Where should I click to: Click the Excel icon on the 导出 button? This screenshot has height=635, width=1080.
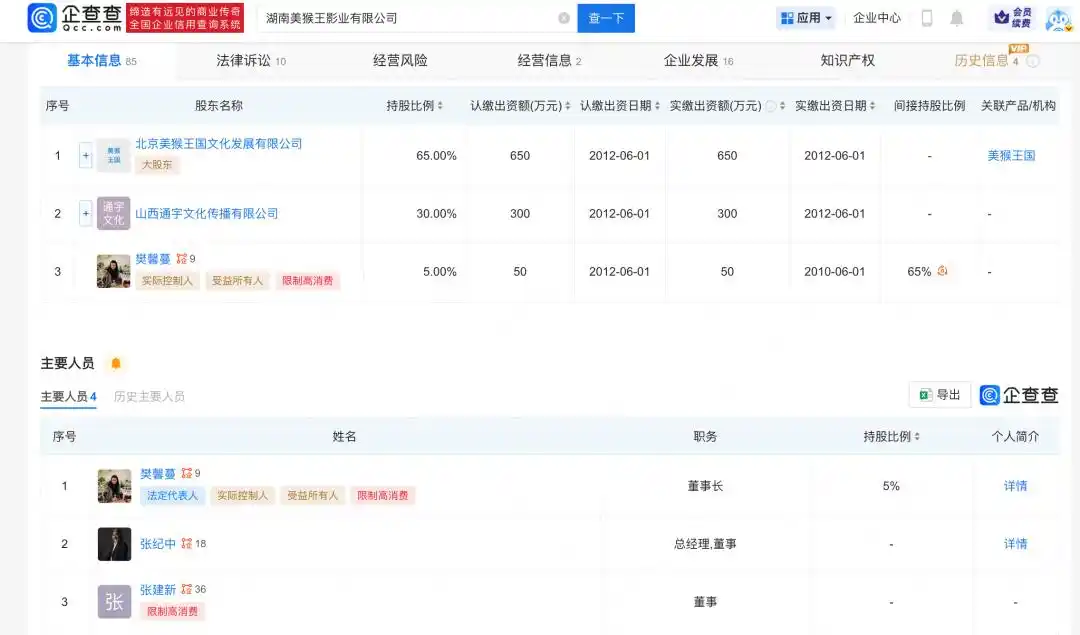pos(926,394)
